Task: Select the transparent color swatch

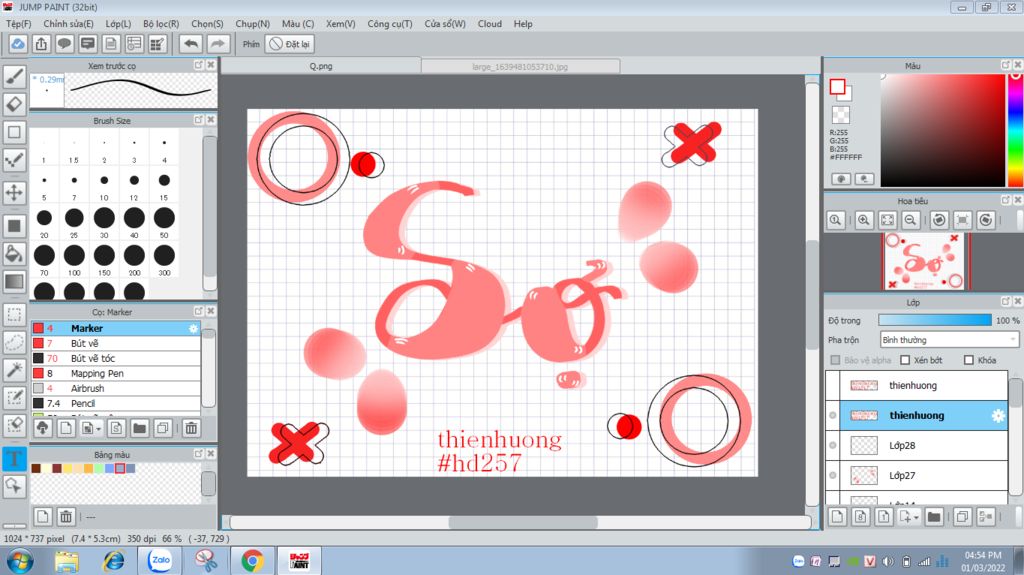Action: click(x=840, y=115)
